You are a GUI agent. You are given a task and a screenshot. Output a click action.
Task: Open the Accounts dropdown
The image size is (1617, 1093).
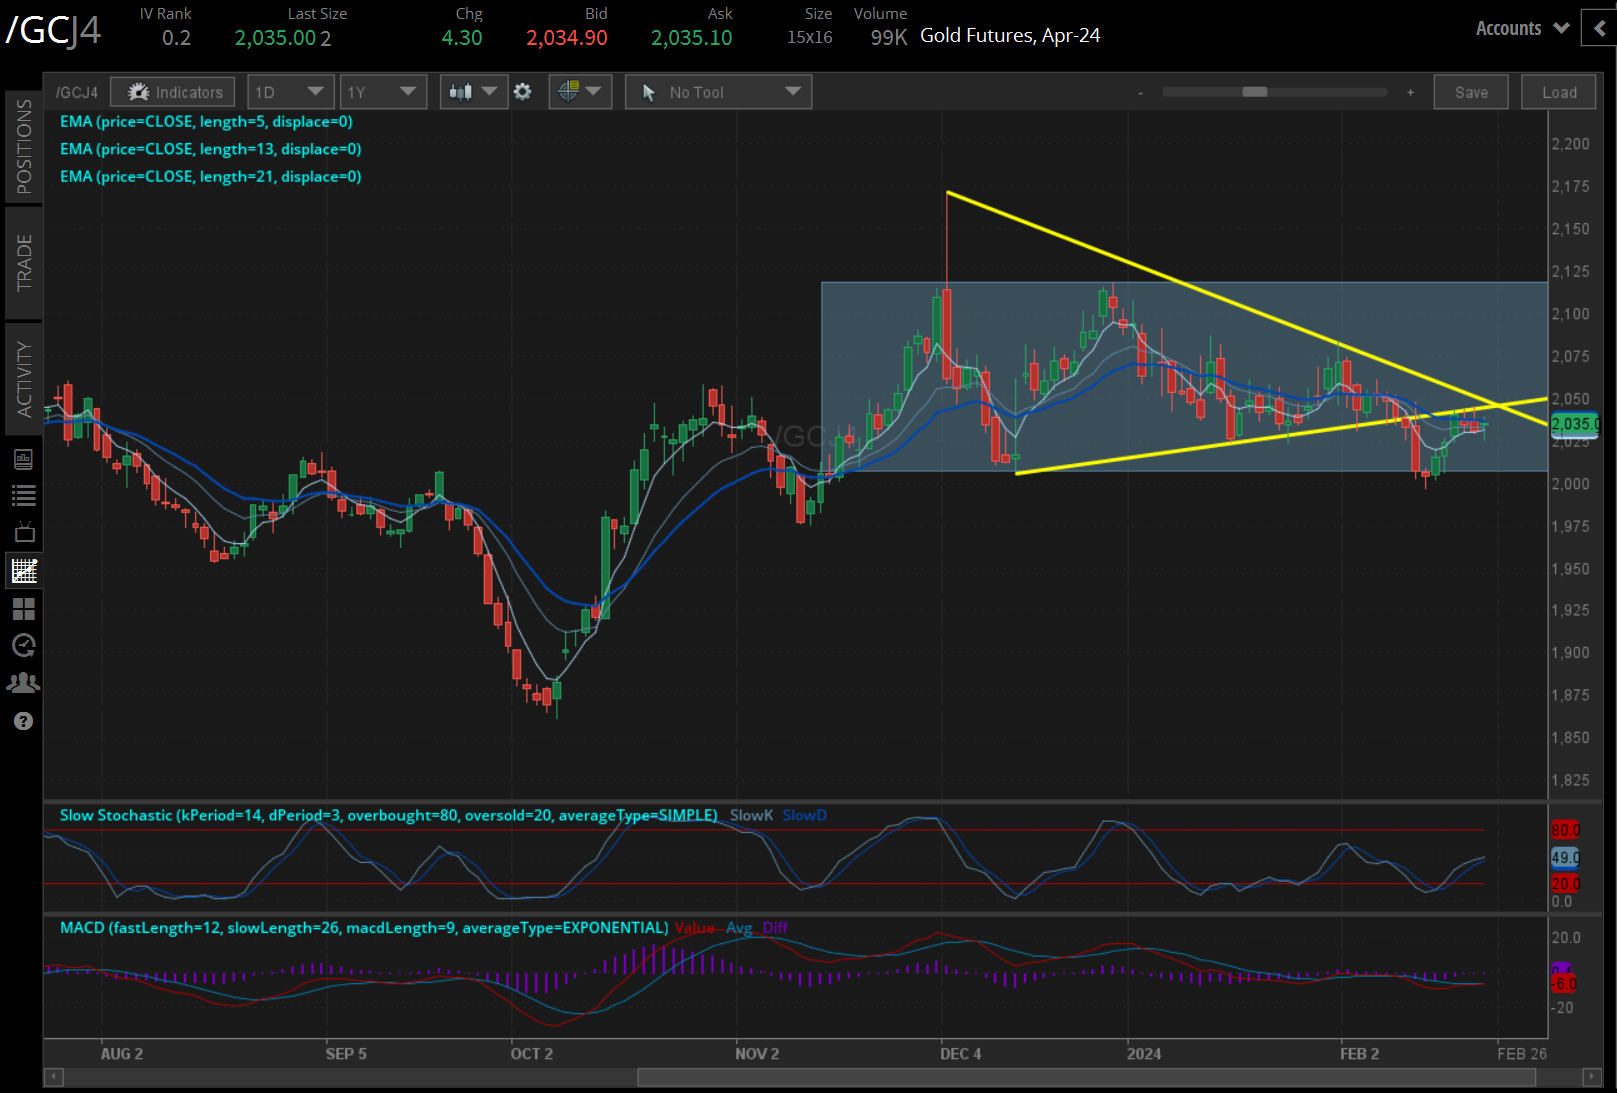(x=1519, y=28)
